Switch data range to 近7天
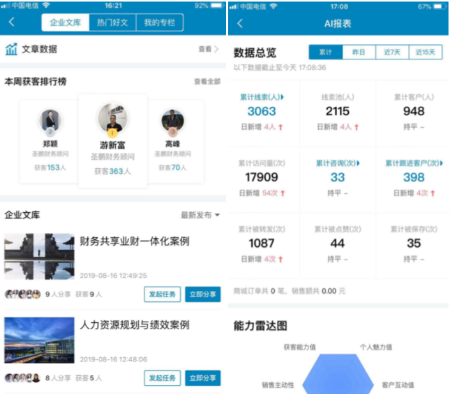 [x=392, y=52]
